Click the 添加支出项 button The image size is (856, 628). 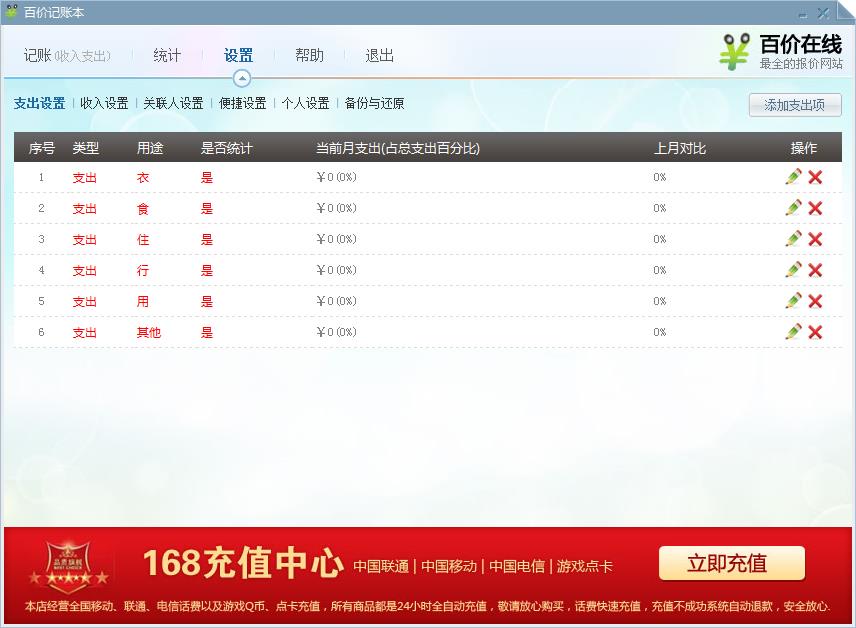tap(795, 105)
